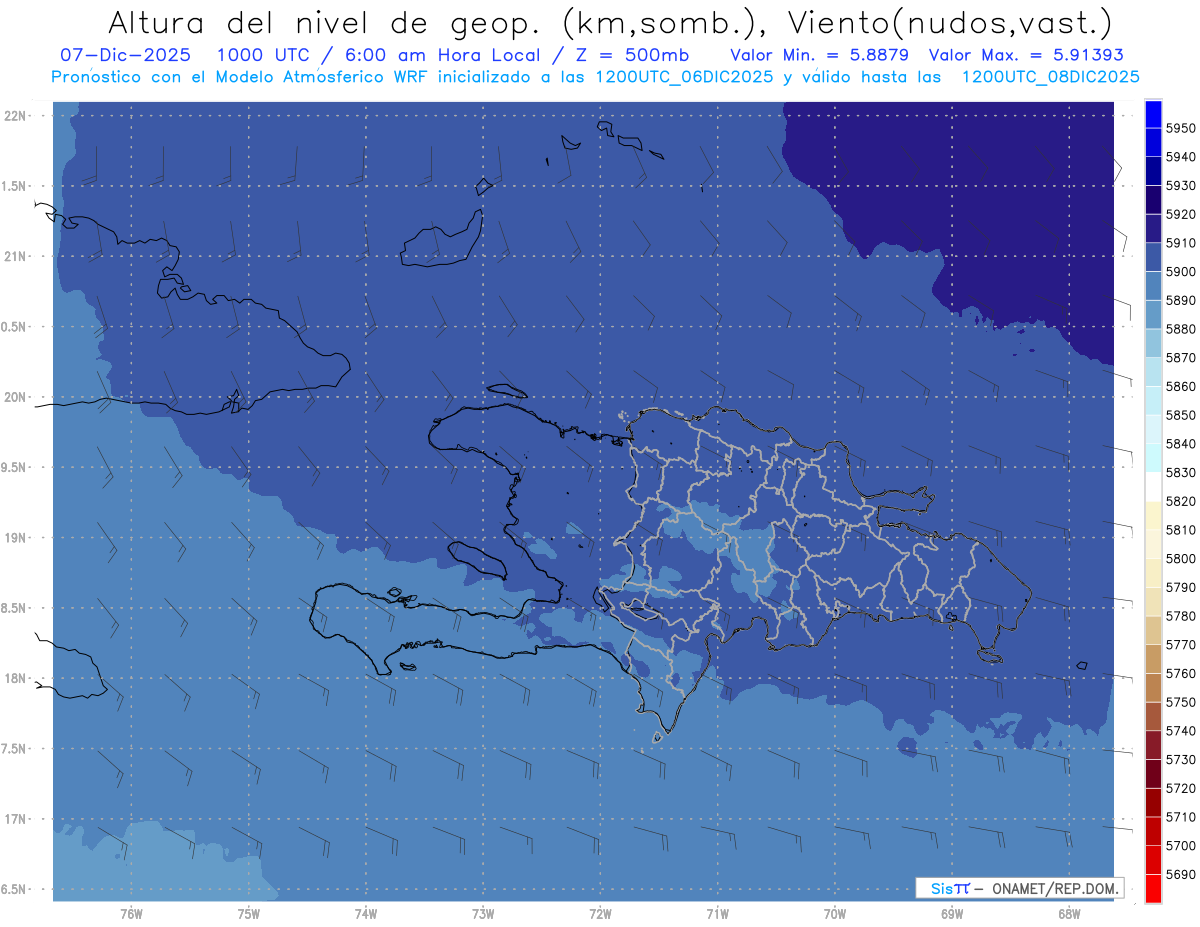Click the latitude label 22N
Screen dimensions: 1200x927
[15, 116]
